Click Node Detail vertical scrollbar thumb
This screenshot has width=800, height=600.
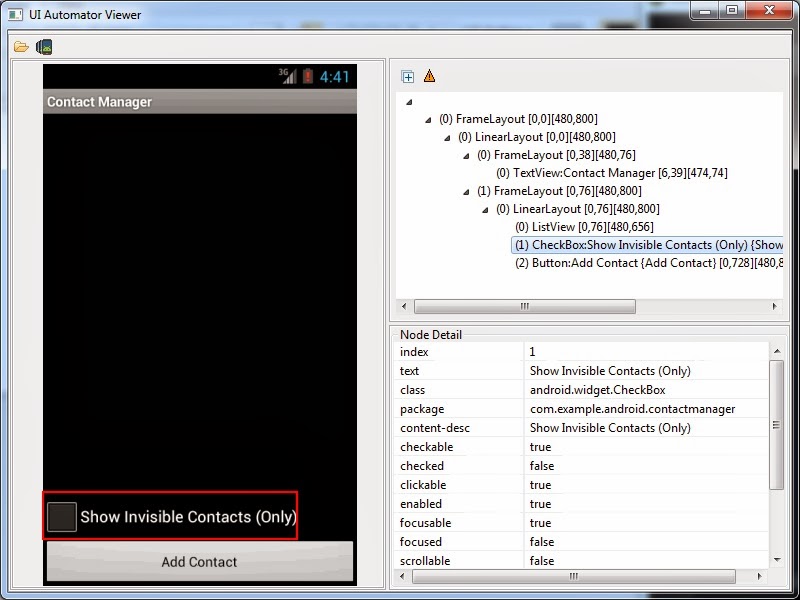pos(776,425)
